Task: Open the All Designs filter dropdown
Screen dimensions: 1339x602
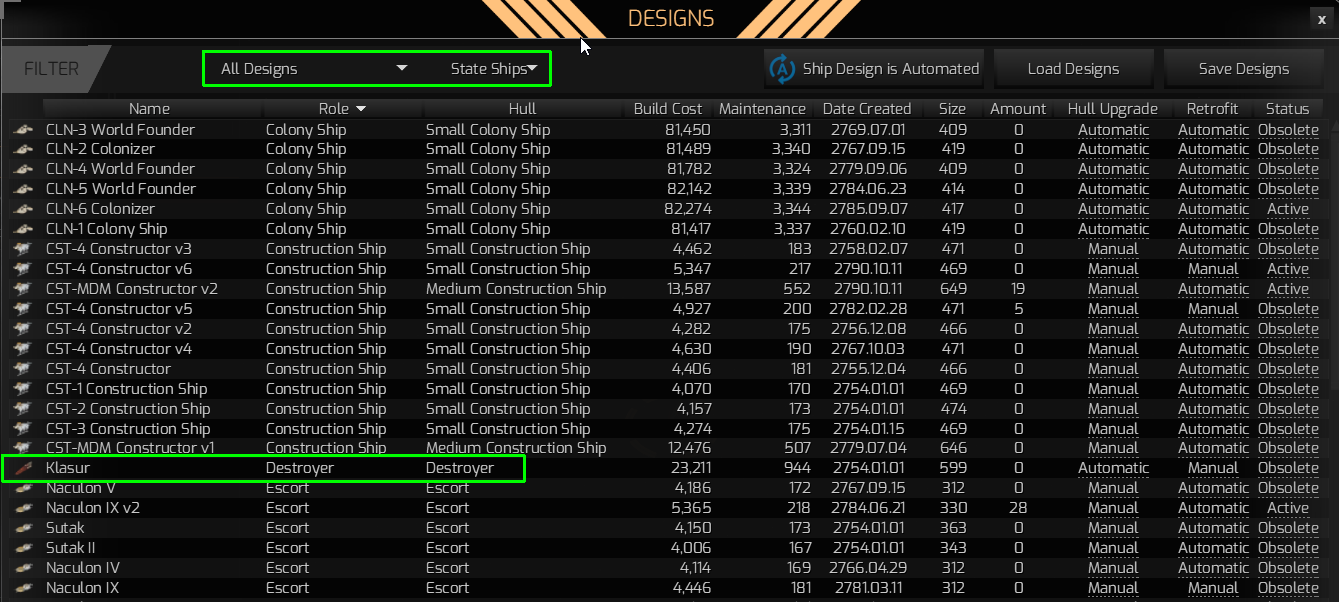Action: click(x=313, y=69)
